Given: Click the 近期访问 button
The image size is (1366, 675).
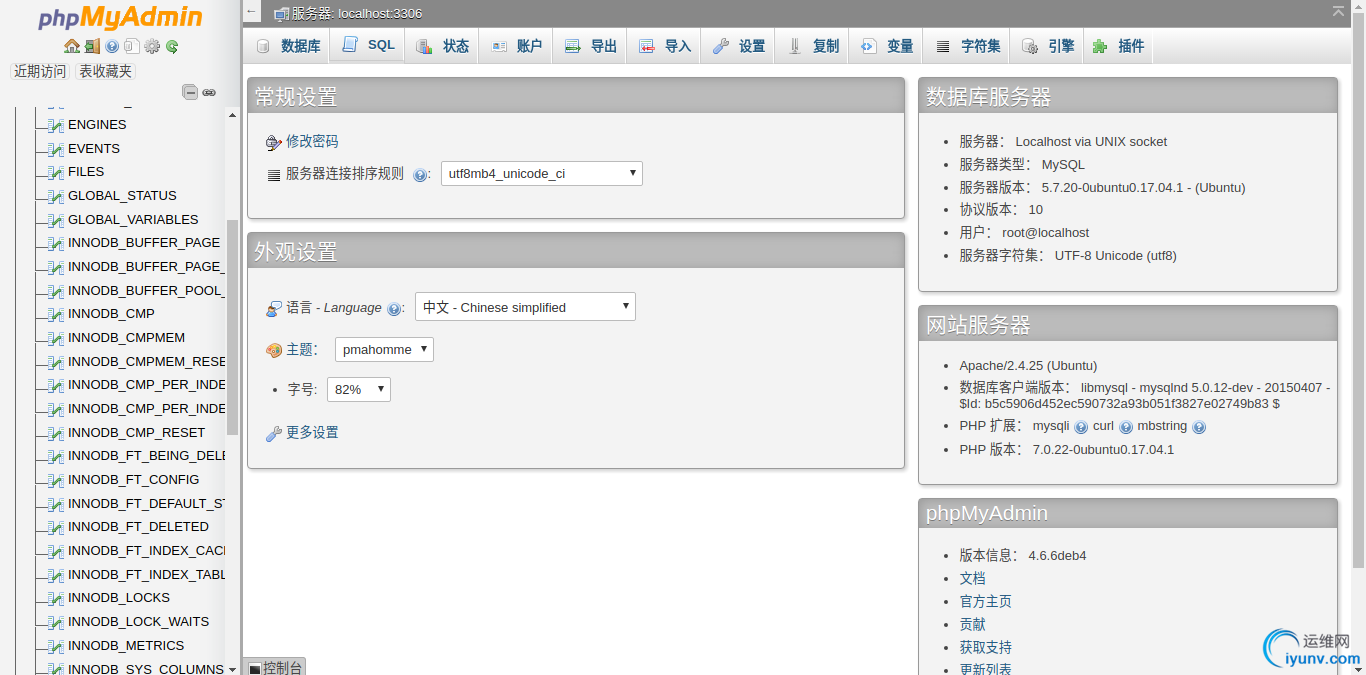Looking at the screenshot, I should (x=40, y=71).
